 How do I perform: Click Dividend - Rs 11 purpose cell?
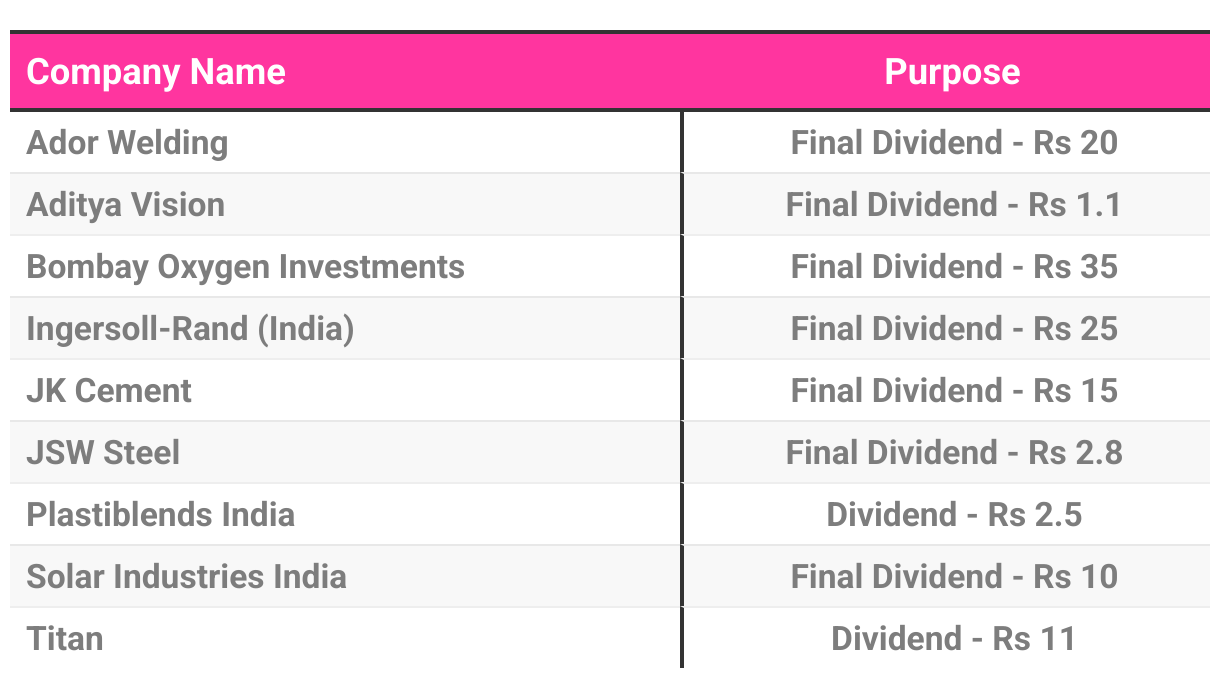coord(954,639)
